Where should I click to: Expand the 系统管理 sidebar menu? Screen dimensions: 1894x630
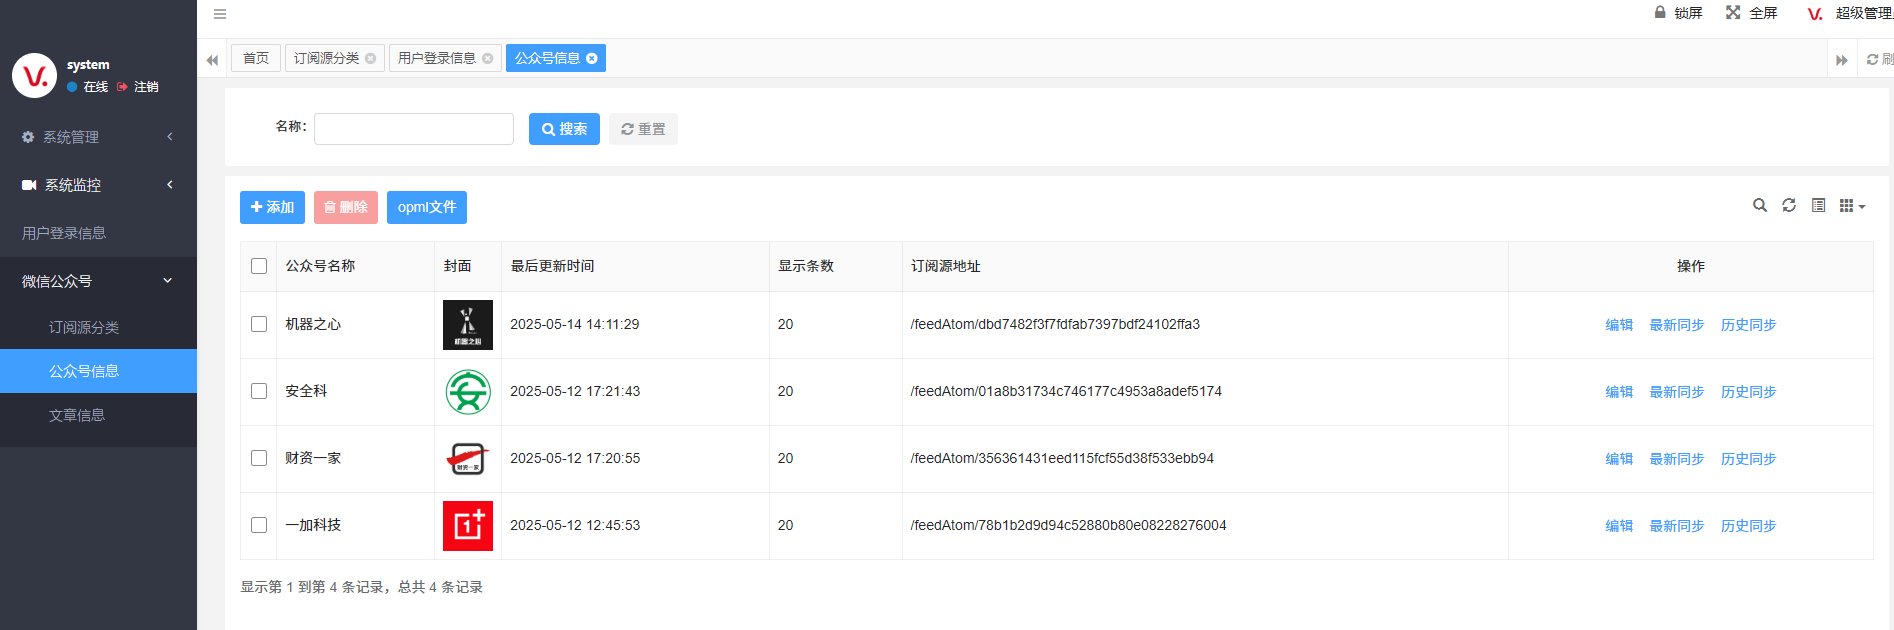[98, 137]
